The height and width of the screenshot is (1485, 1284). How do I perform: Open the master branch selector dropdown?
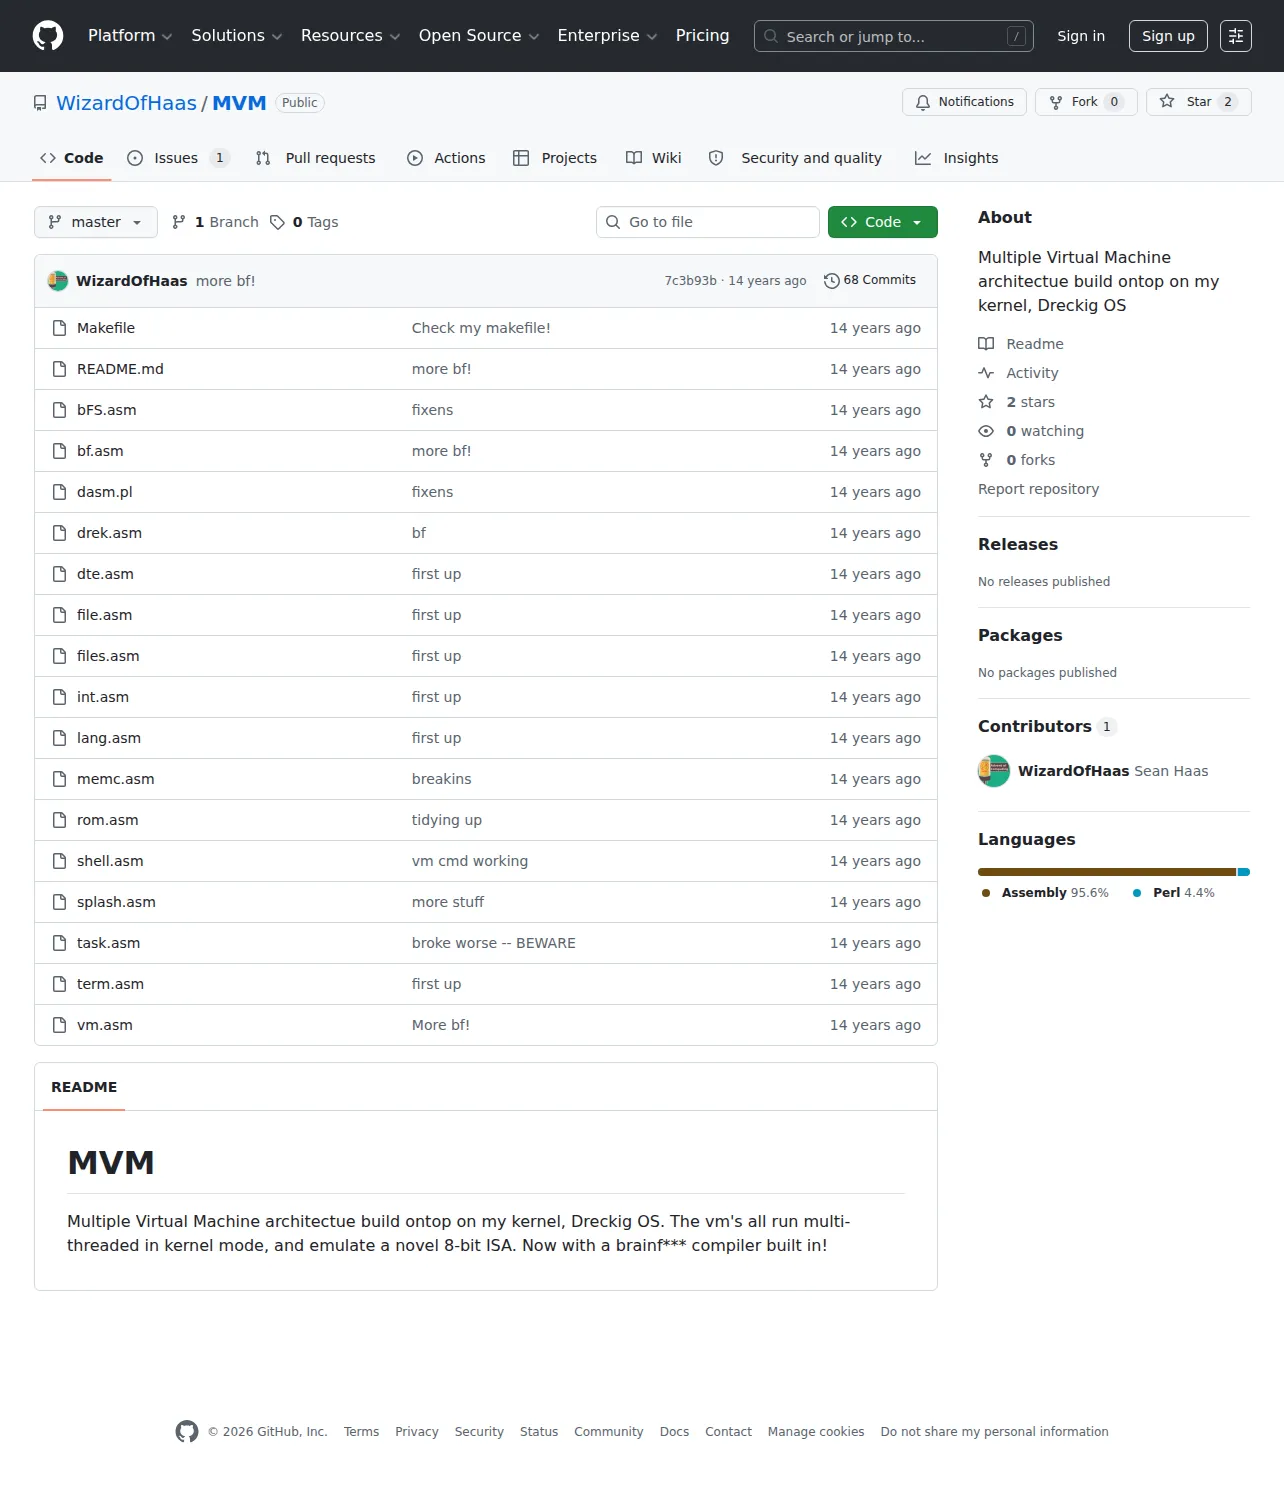[96, 222]
